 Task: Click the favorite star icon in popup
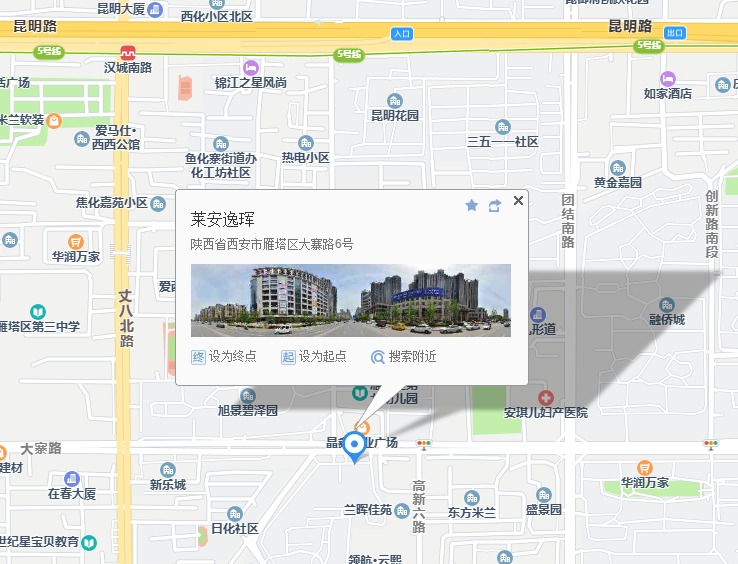click(472, 205)
